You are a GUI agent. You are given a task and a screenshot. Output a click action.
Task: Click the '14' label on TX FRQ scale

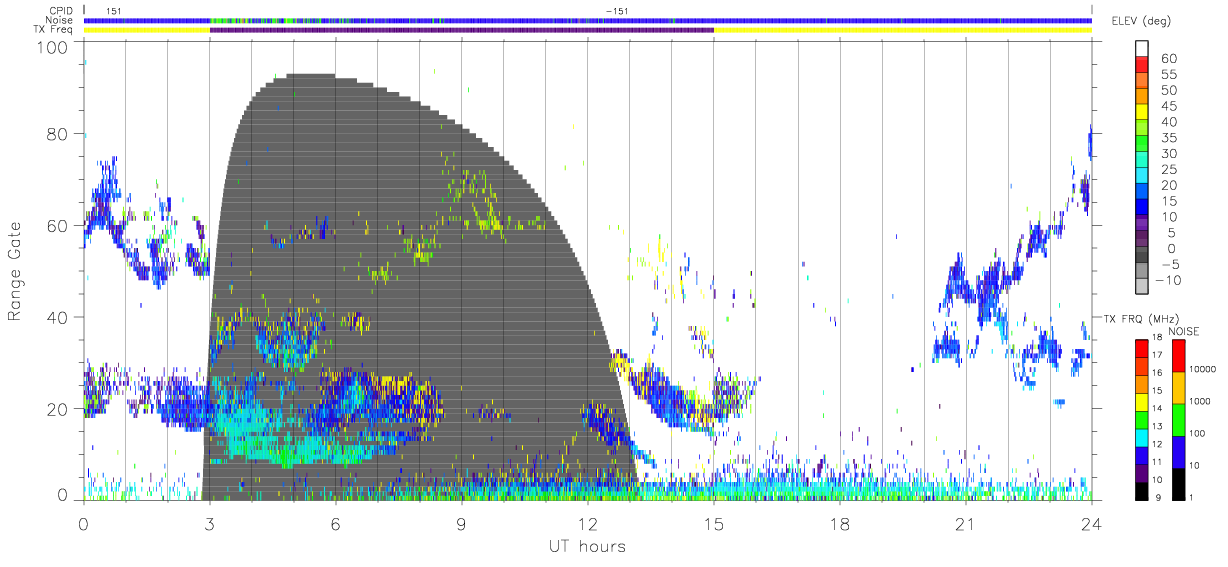(x=1156, y=408)
